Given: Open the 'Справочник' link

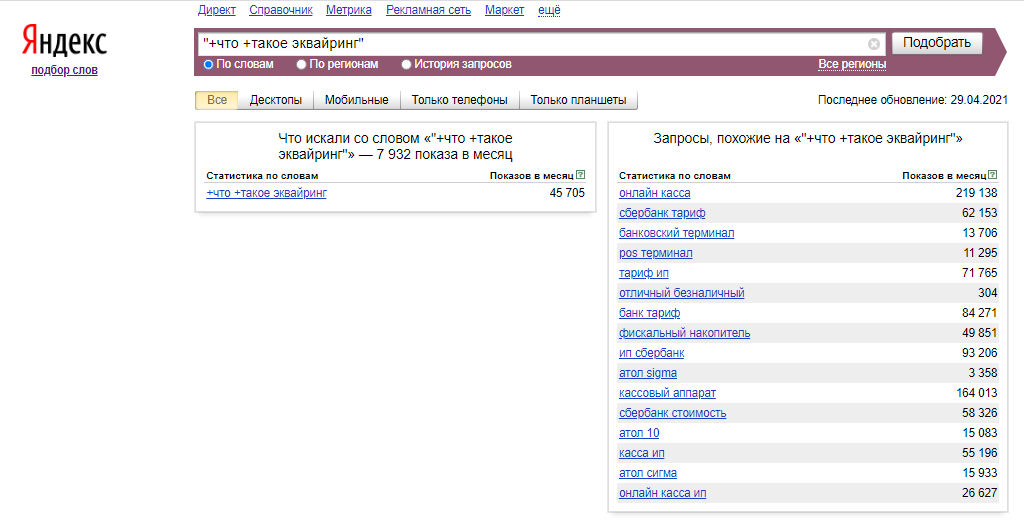Looking at the screenshot, I should pos(281,10).
